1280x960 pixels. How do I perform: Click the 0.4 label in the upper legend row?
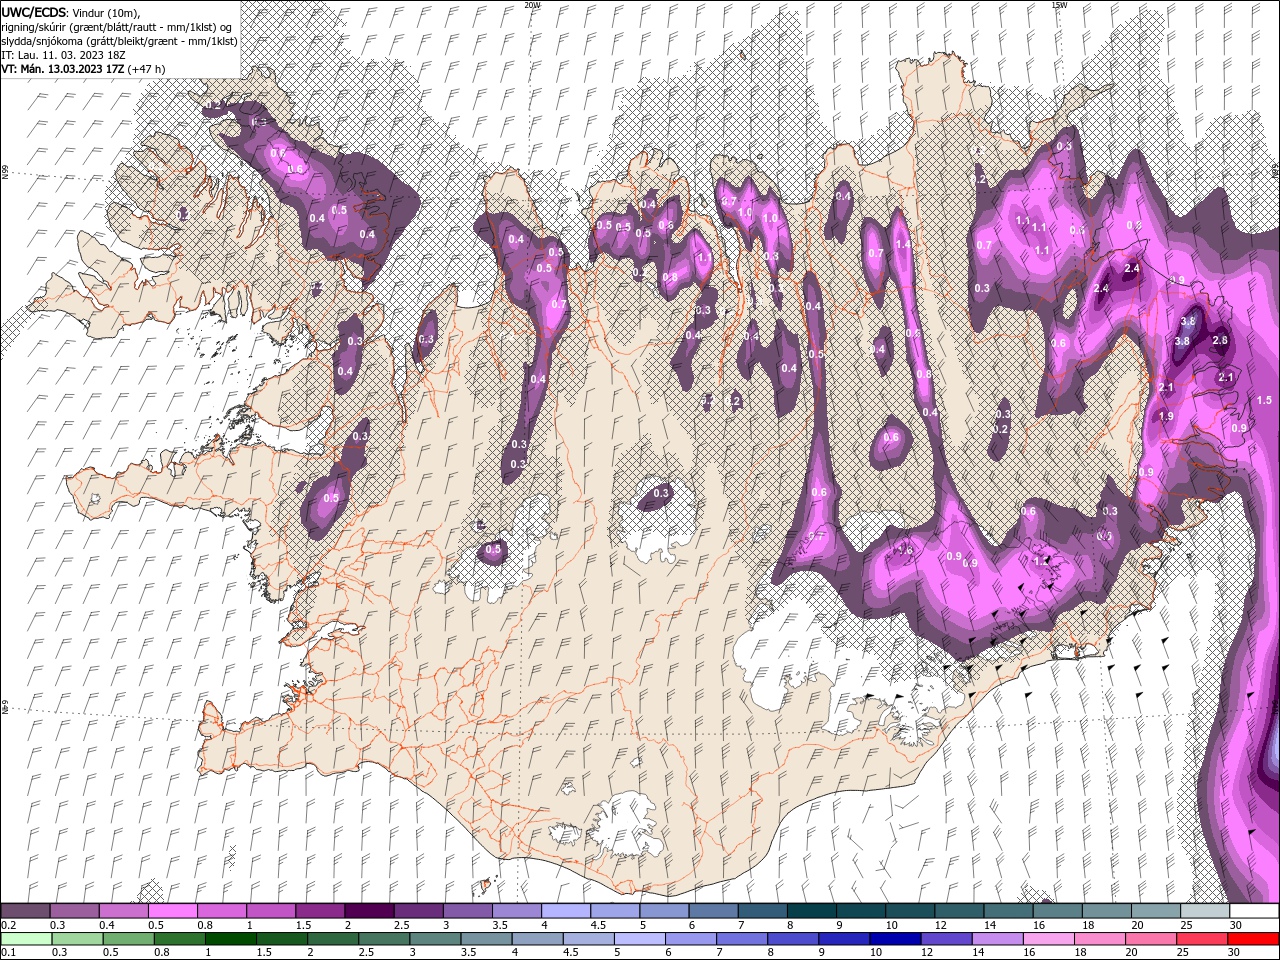107,925
